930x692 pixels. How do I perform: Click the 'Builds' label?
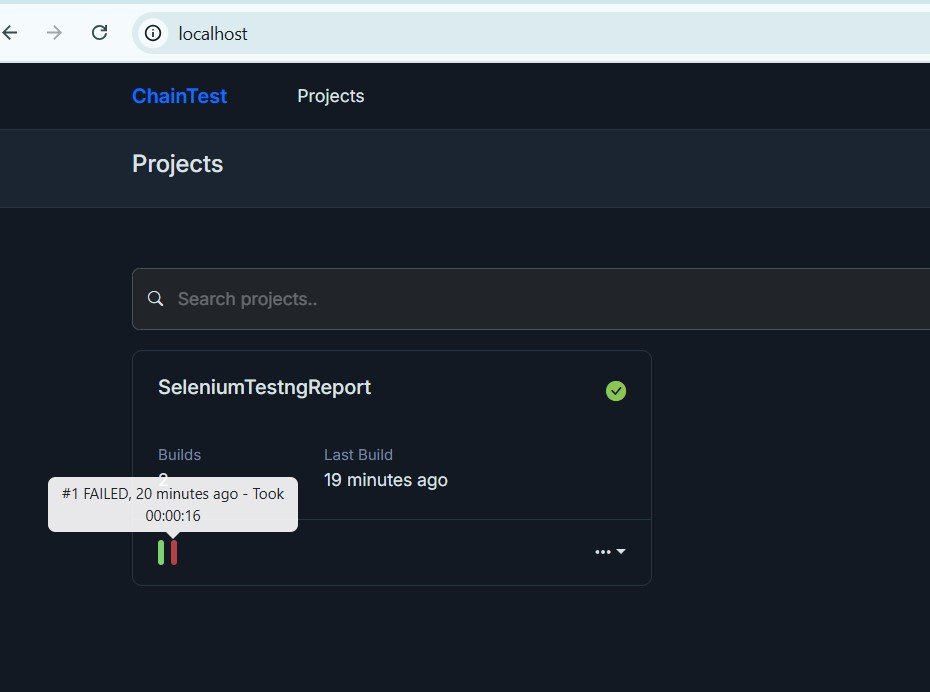(x=179, y=455)
